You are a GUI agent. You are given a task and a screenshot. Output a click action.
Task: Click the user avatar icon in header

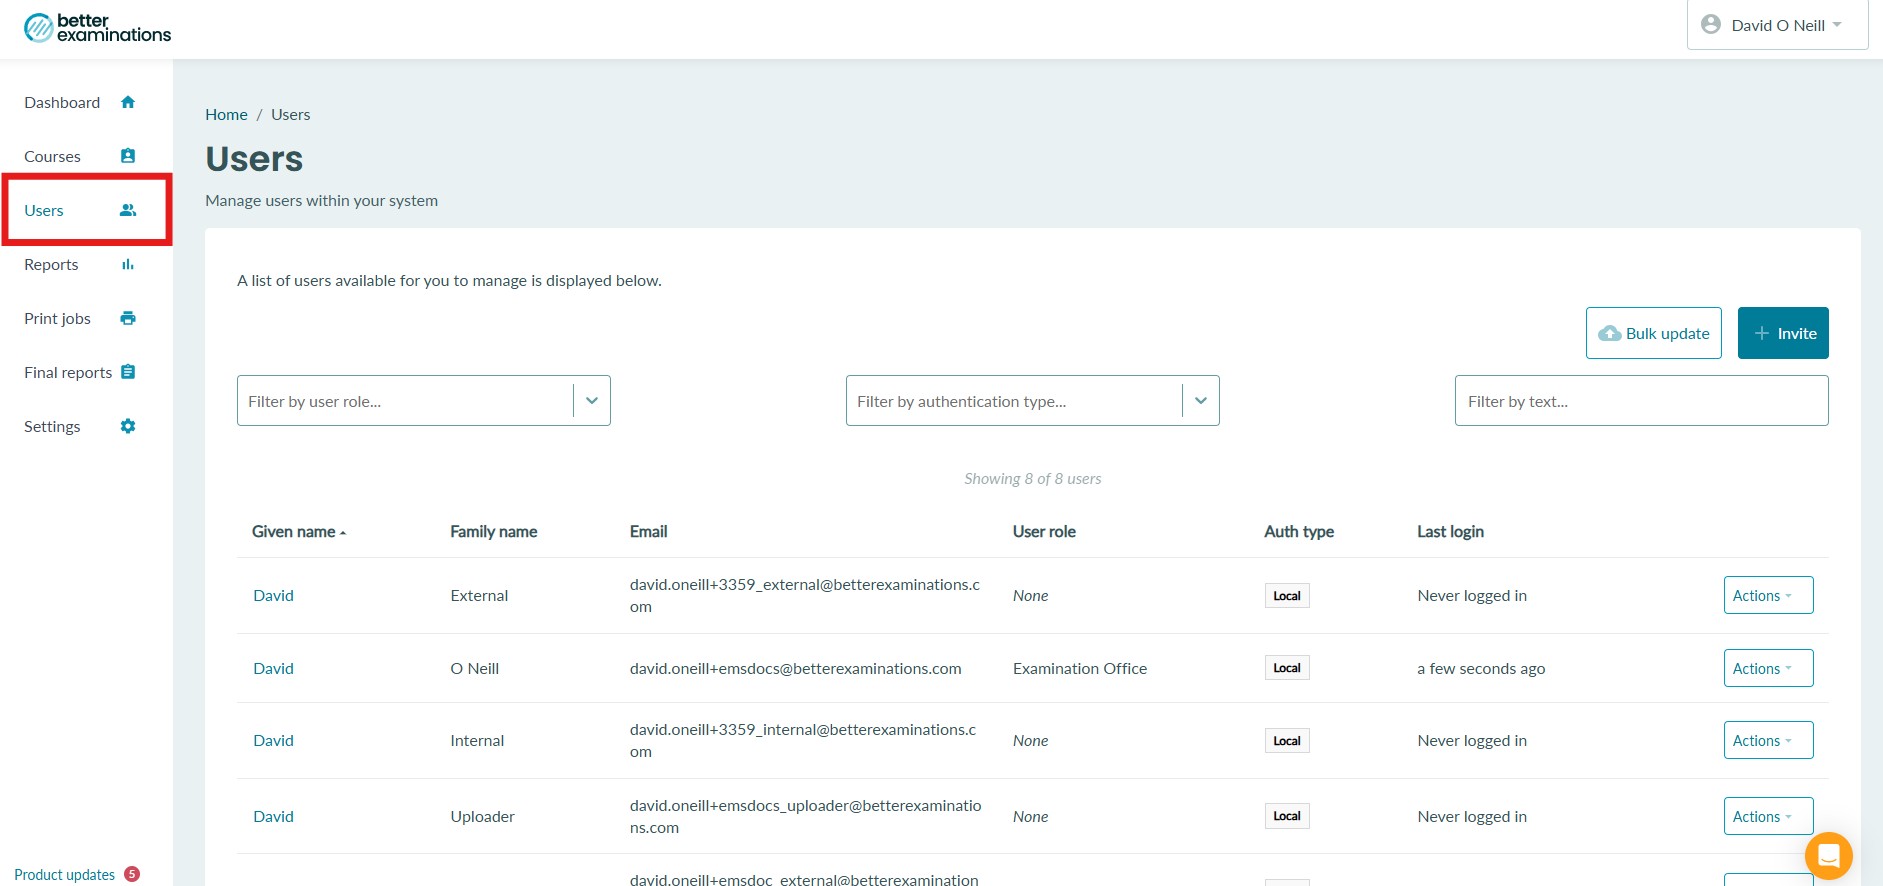[1711, 24]
